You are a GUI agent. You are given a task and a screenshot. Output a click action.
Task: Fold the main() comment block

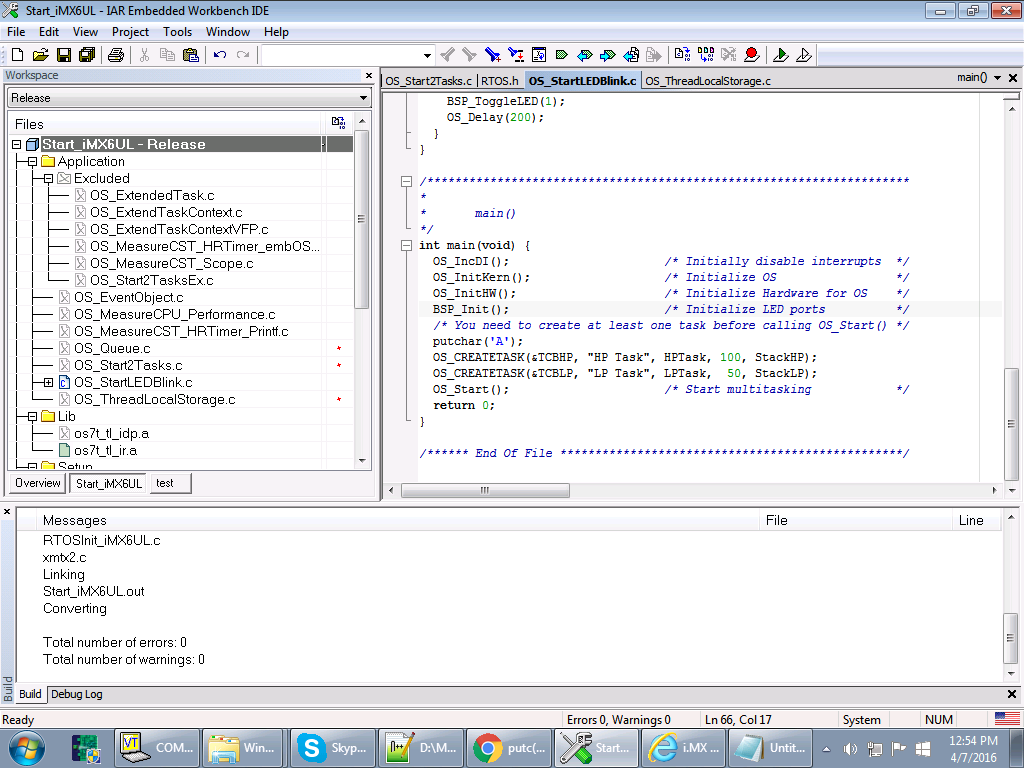406,181
